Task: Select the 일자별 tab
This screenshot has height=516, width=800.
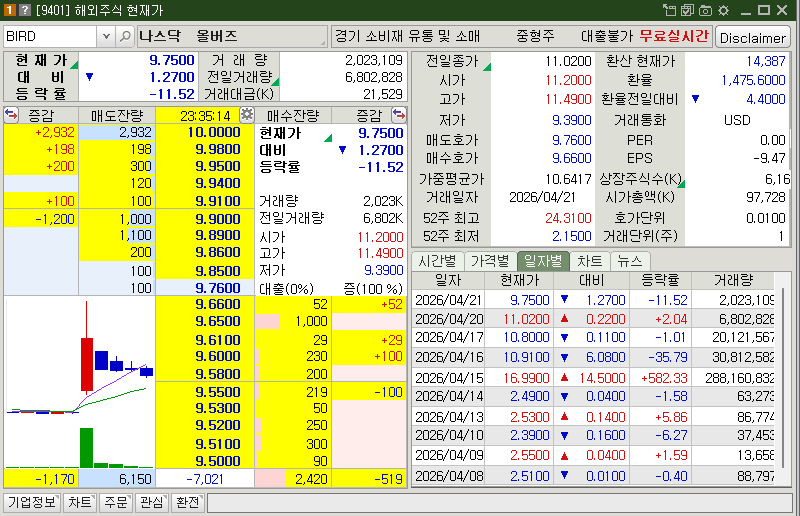Action: 543,261
